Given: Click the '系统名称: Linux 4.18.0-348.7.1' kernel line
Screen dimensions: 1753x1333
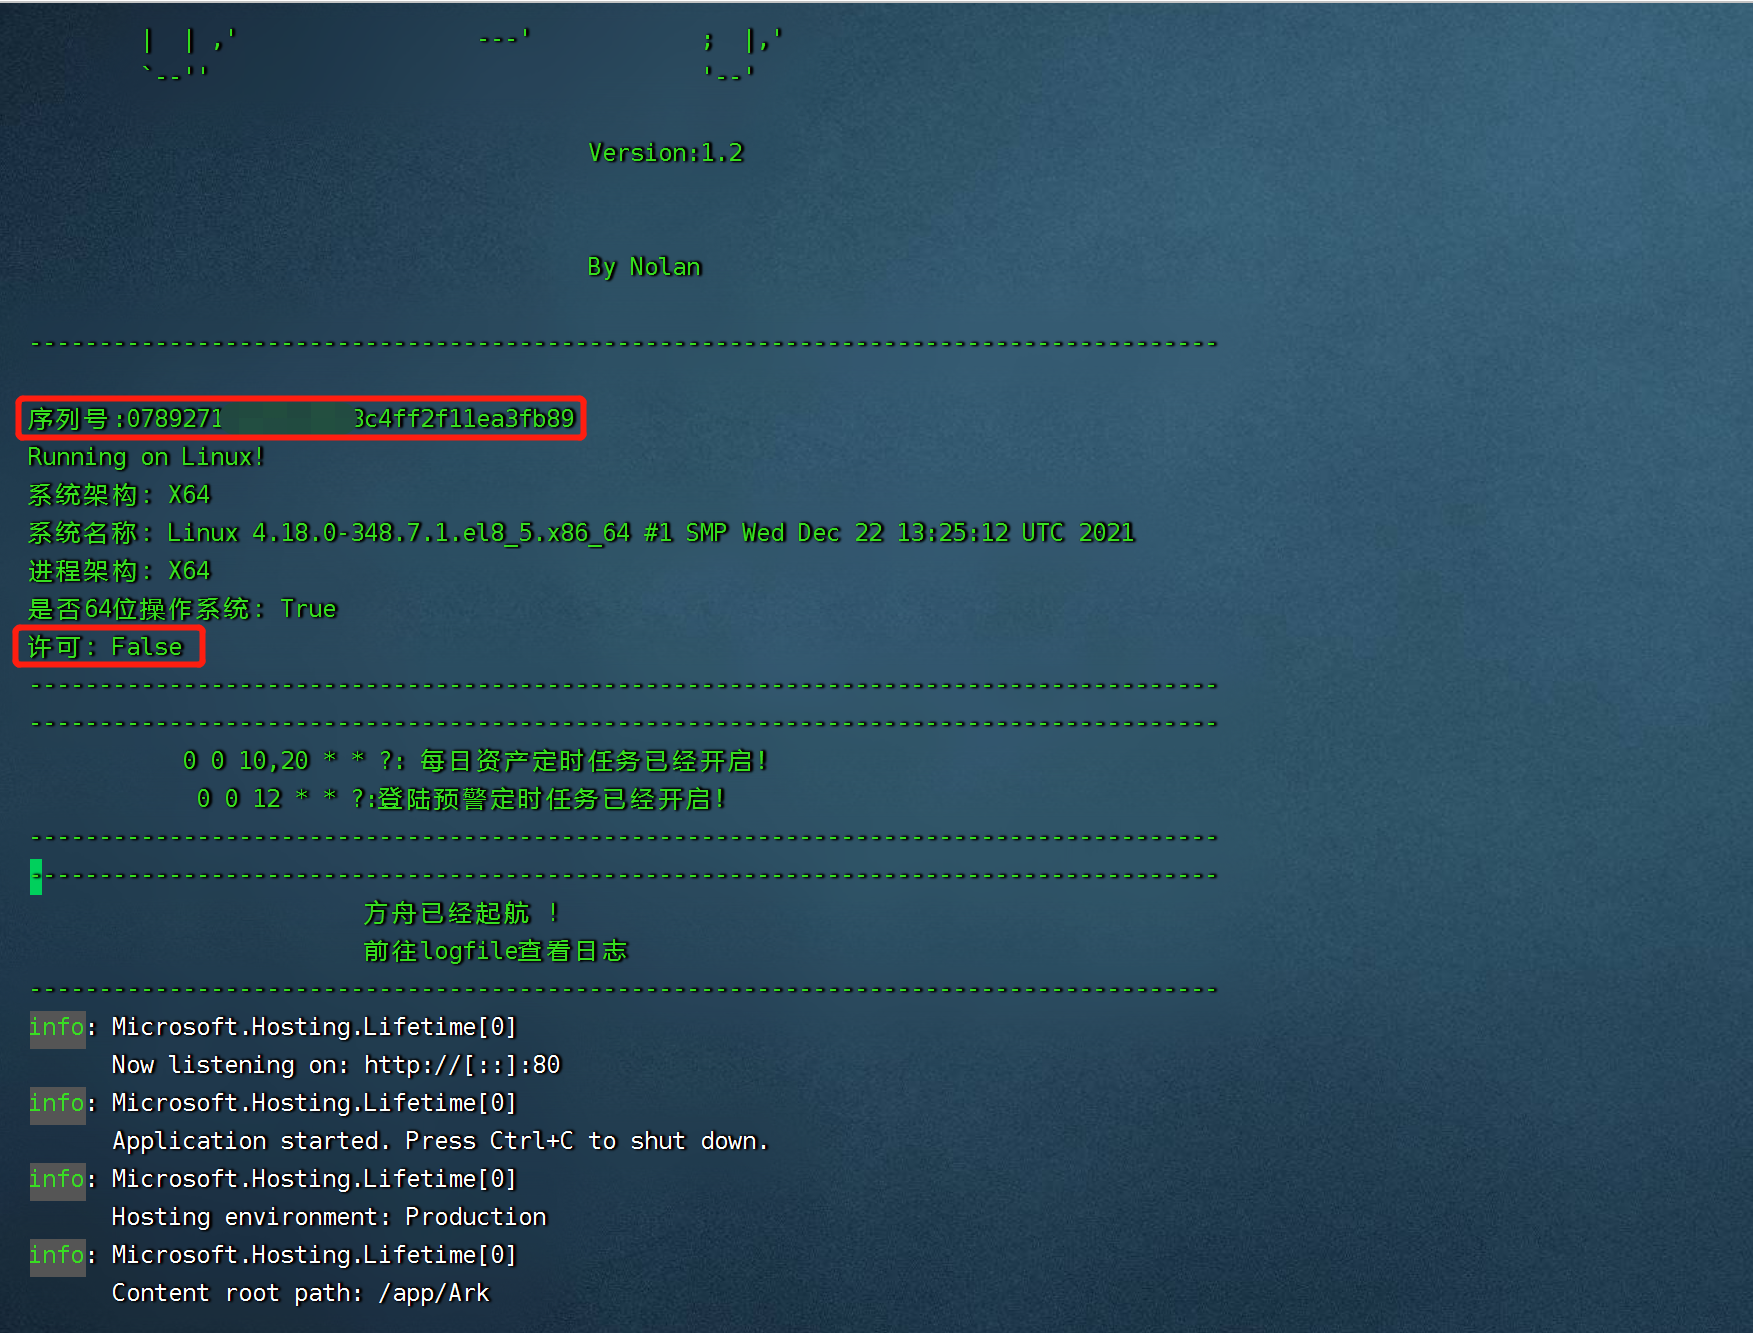Looking at the screenshot, I should click(581, 533).
